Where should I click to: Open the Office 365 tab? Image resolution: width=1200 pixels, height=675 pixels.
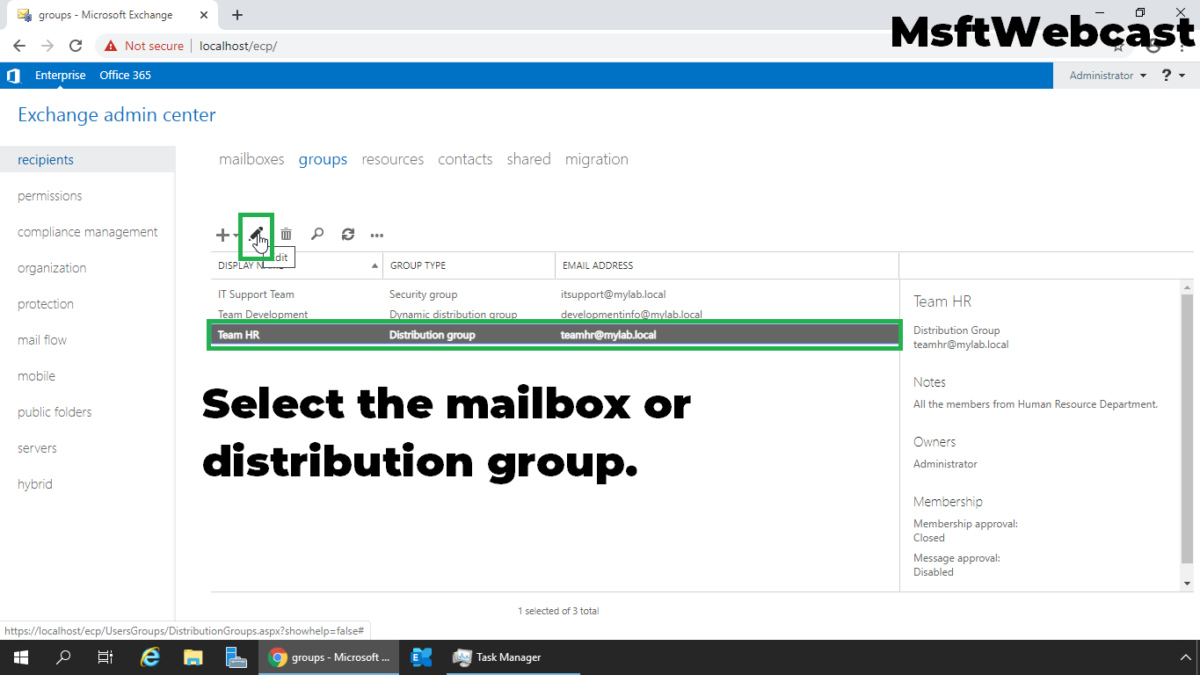[125, 75]
